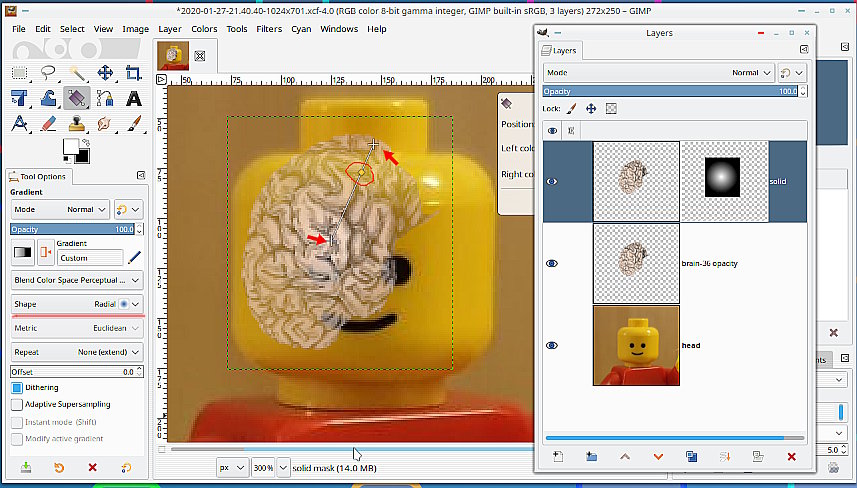
Task: Disable the Dithering checkbox
Action: [x=17, y=388]
